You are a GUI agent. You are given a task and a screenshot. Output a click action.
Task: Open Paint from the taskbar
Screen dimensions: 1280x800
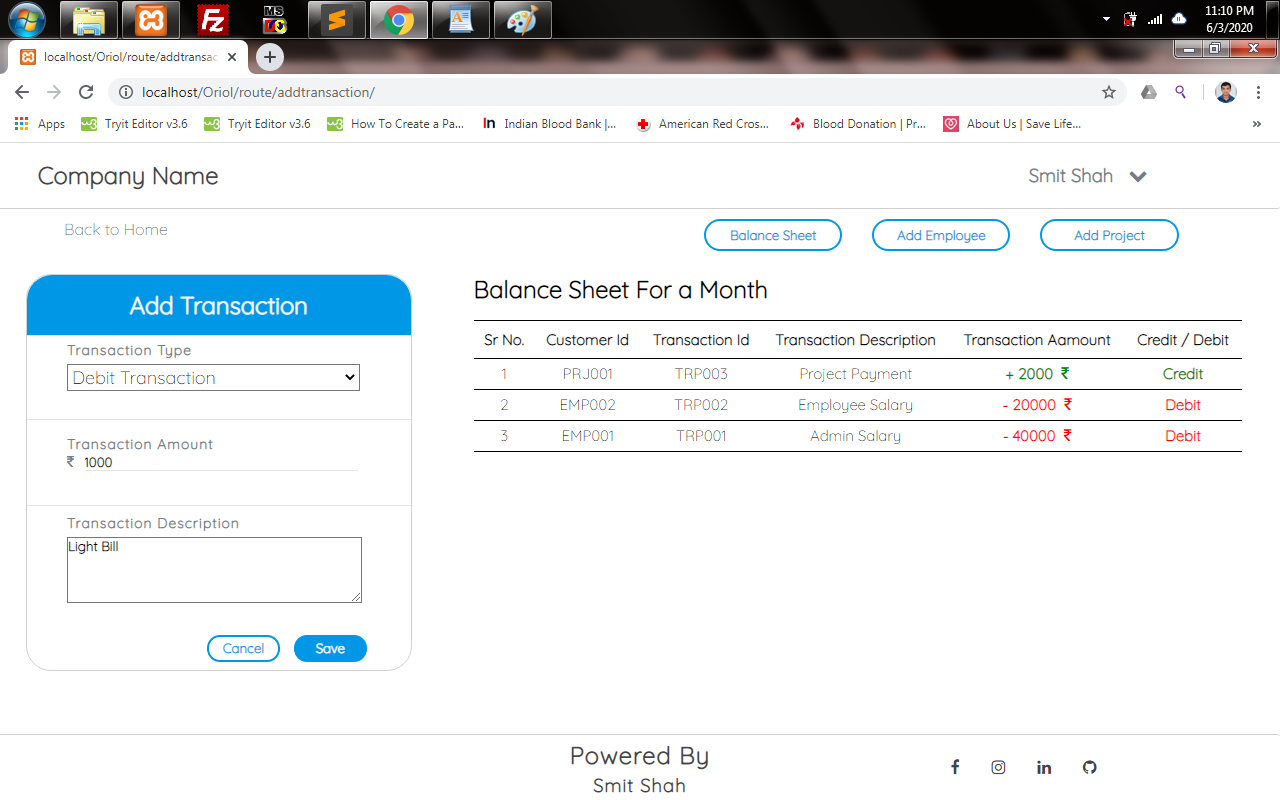point(522,20)
